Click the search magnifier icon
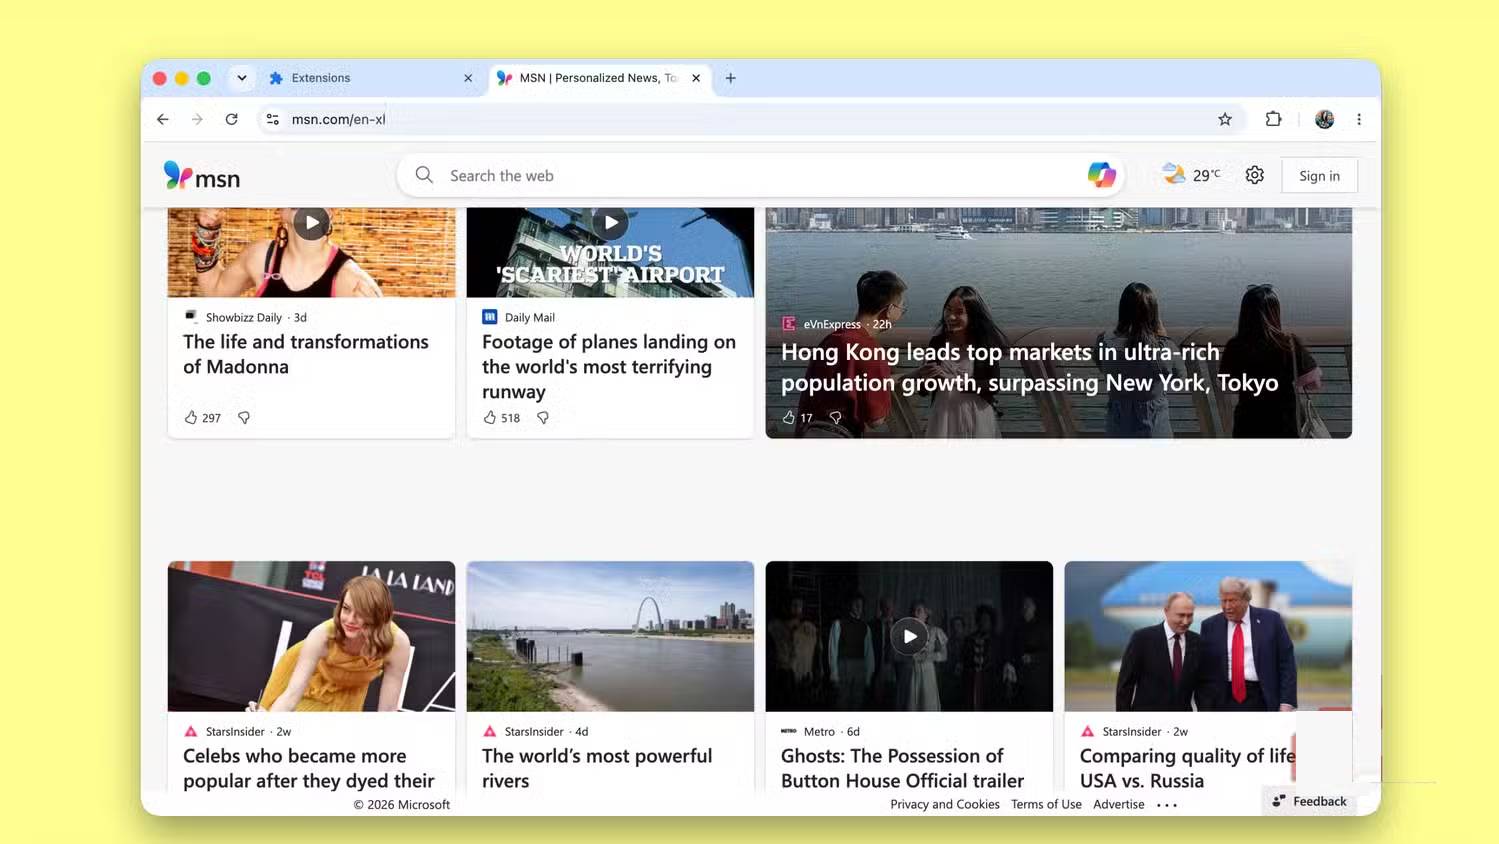The image size is (1499, 844). pos(424,175)
